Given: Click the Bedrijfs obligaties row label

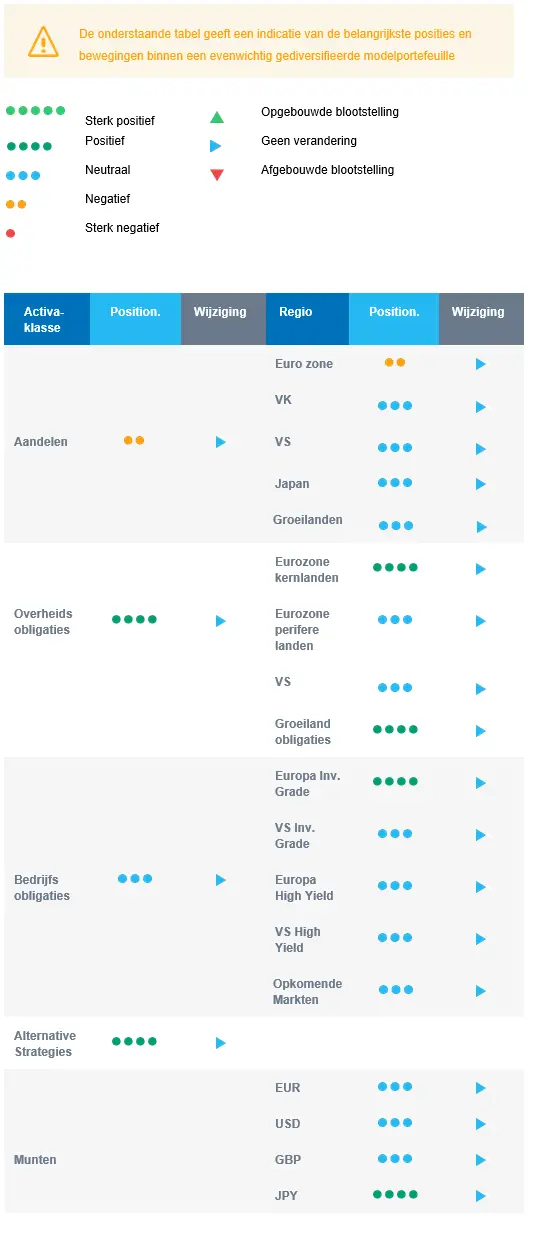Looking at the screenshot, I should [x=42, y=888].
